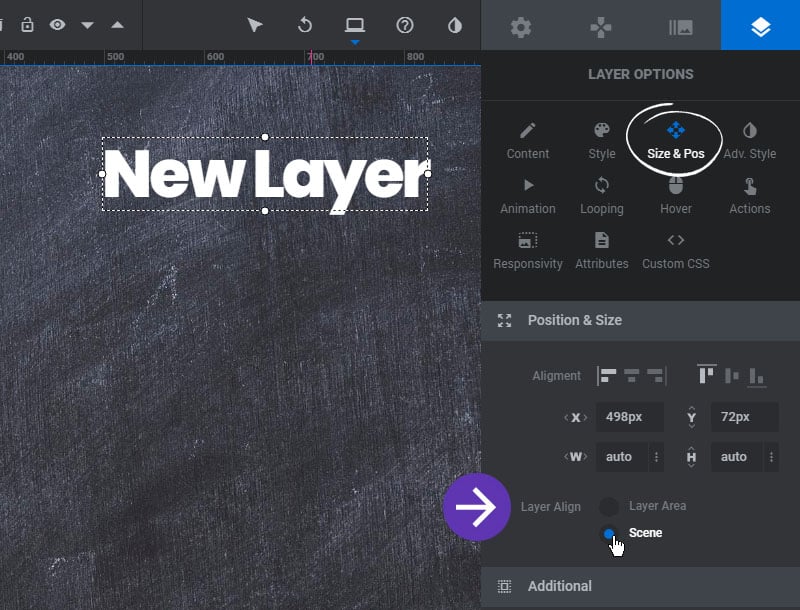Open the layers stack tab
The width and height of the screenshot is (800, 610).
(760, 26)
